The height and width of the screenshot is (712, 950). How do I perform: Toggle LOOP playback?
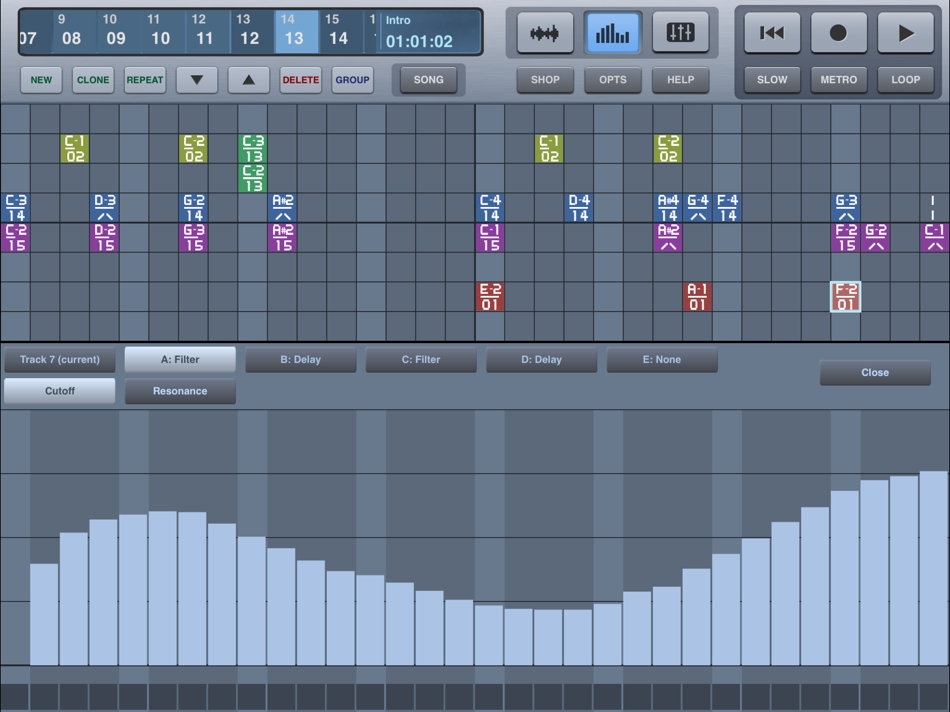coord(906,80)
